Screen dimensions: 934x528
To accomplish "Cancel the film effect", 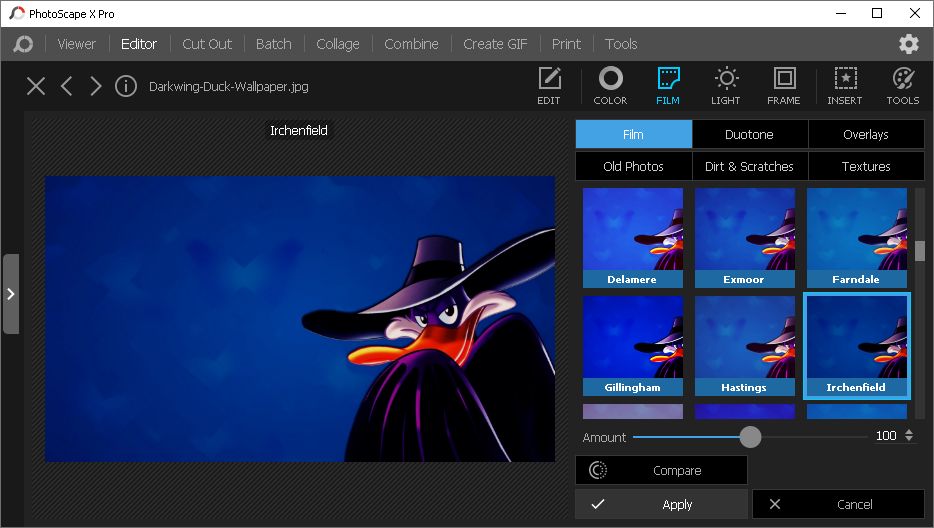I will click(838, 504).
